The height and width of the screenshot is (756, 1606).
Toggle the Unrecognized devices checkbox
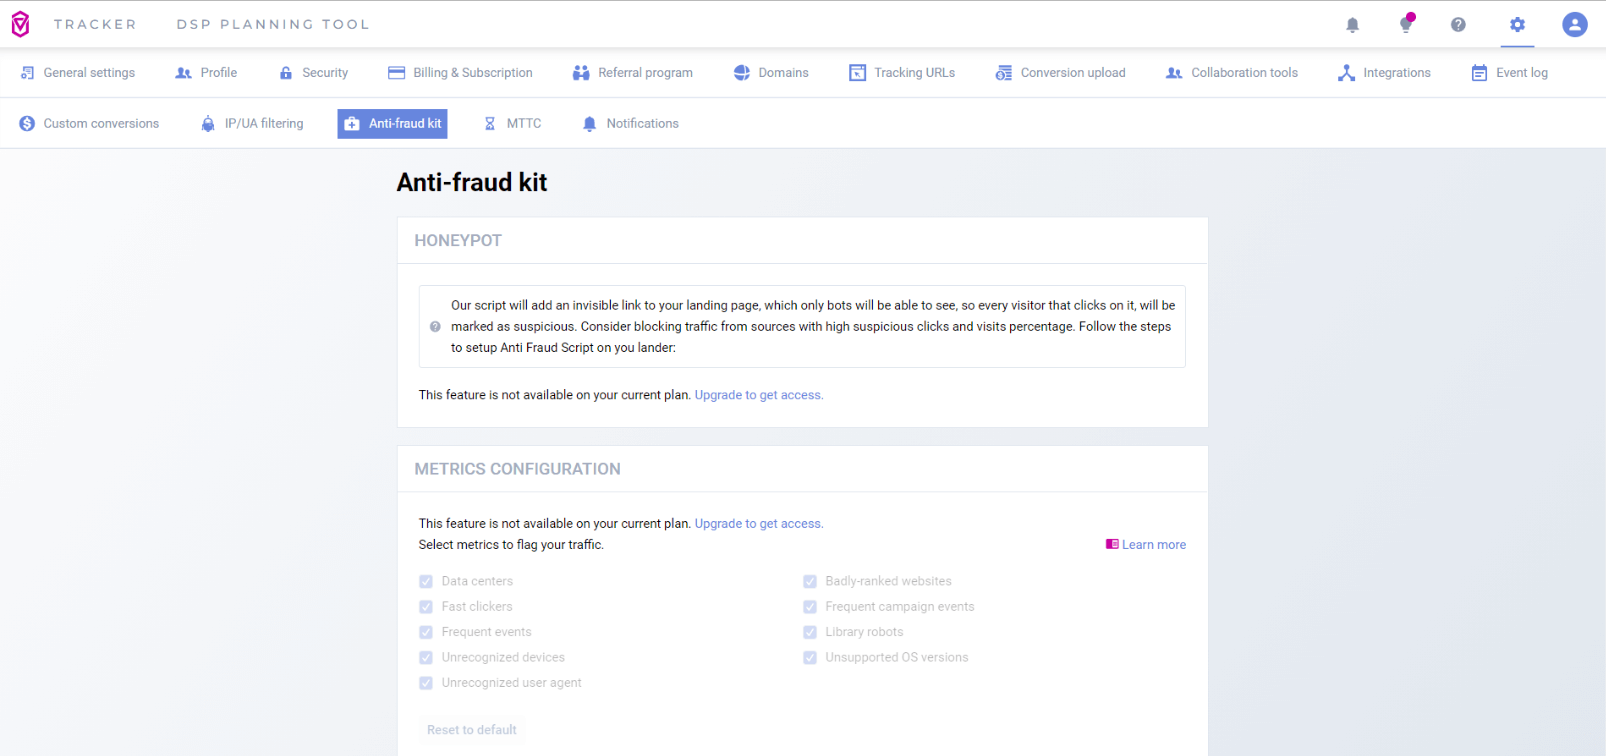pyautogui.click(x=426, y=658)
